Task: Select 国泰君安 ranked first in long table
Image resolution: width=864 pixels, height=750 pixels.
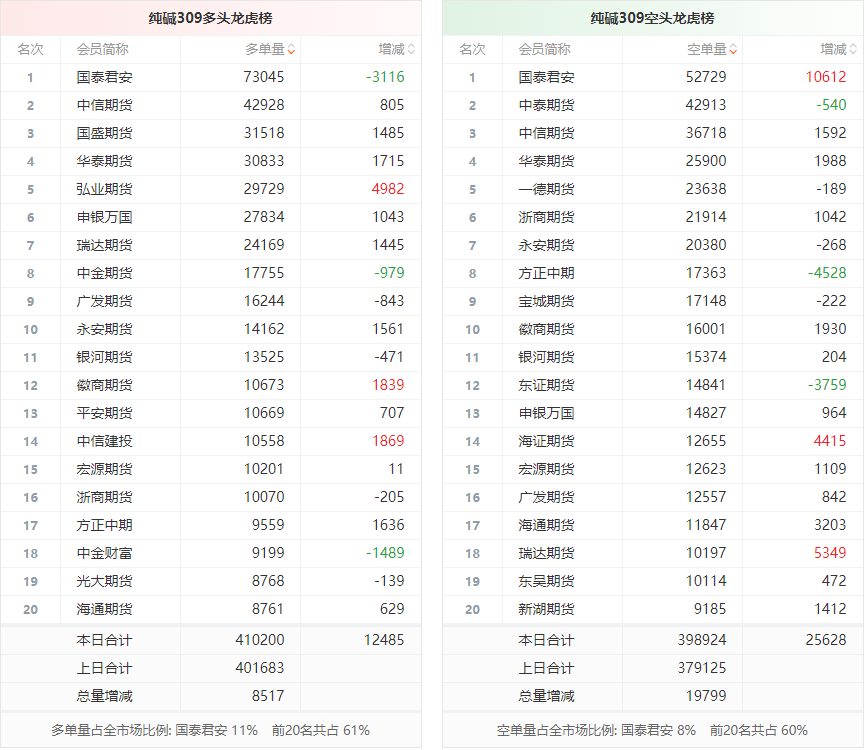Action: (x=104, y=77)
